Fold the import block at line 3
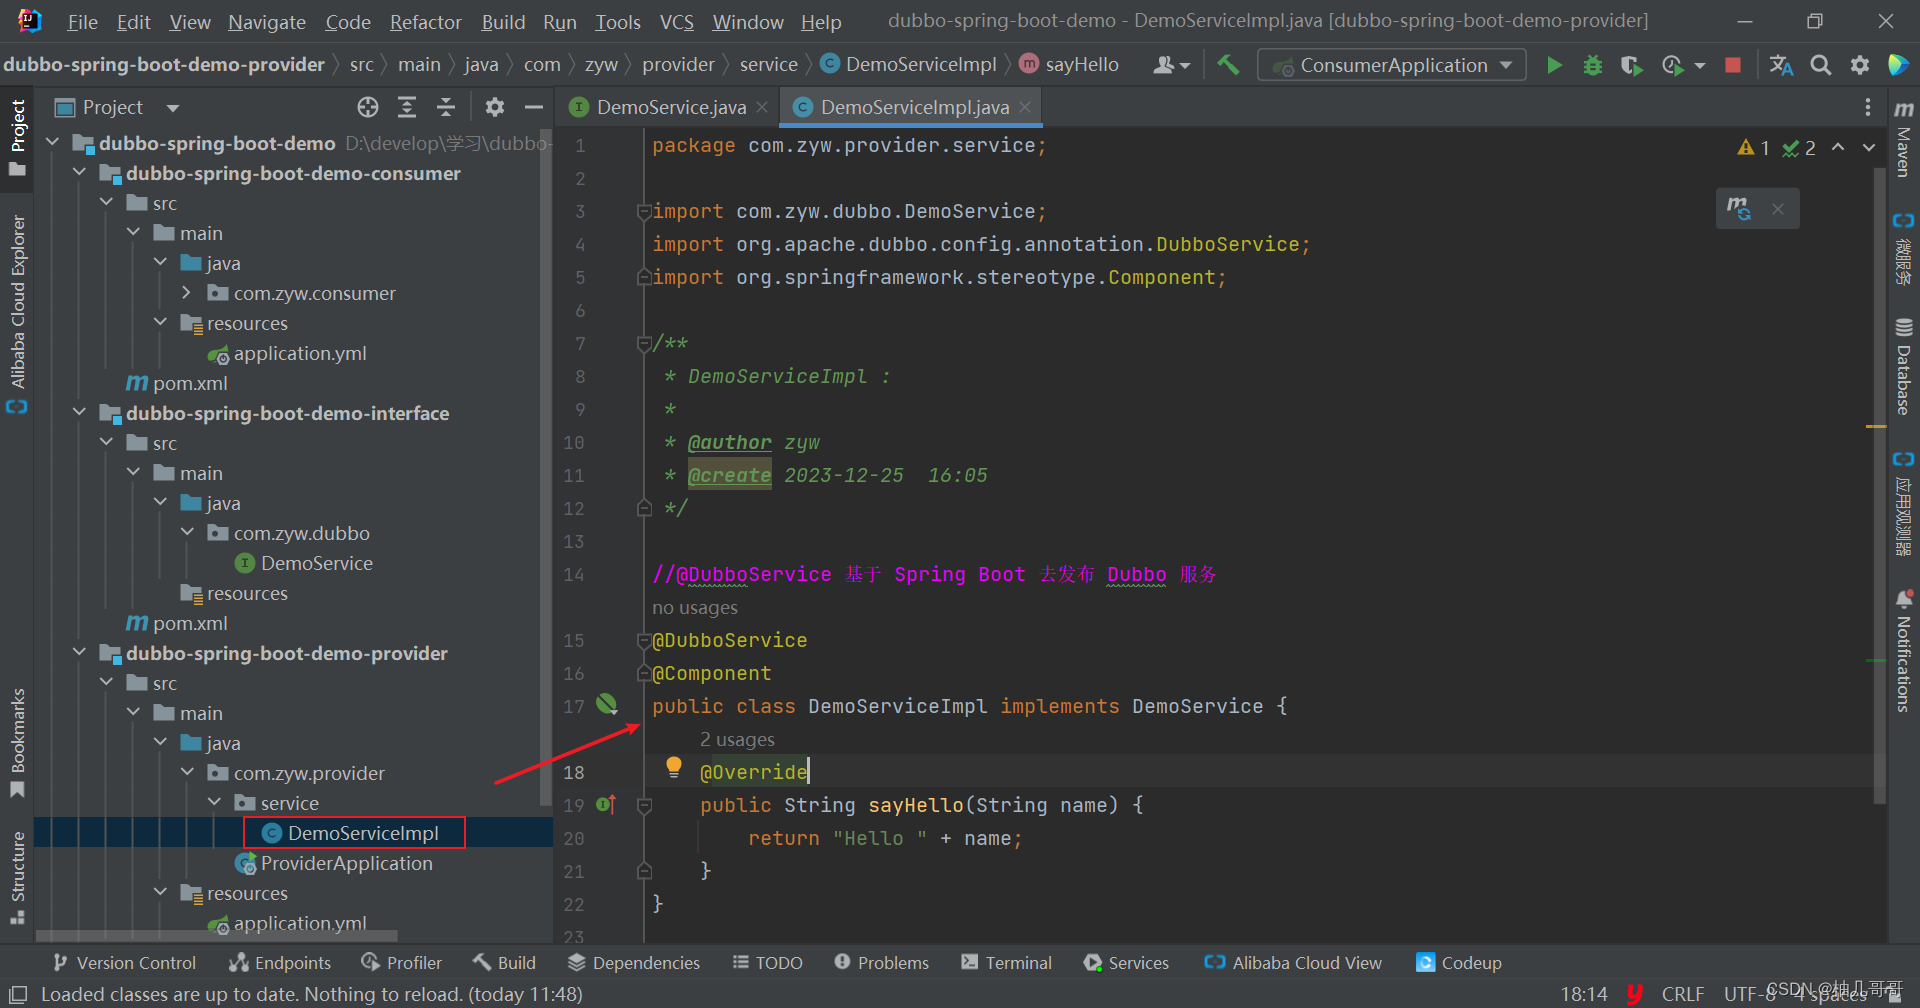This screenshot has width=1920, height=1008. tap(645, 211)
